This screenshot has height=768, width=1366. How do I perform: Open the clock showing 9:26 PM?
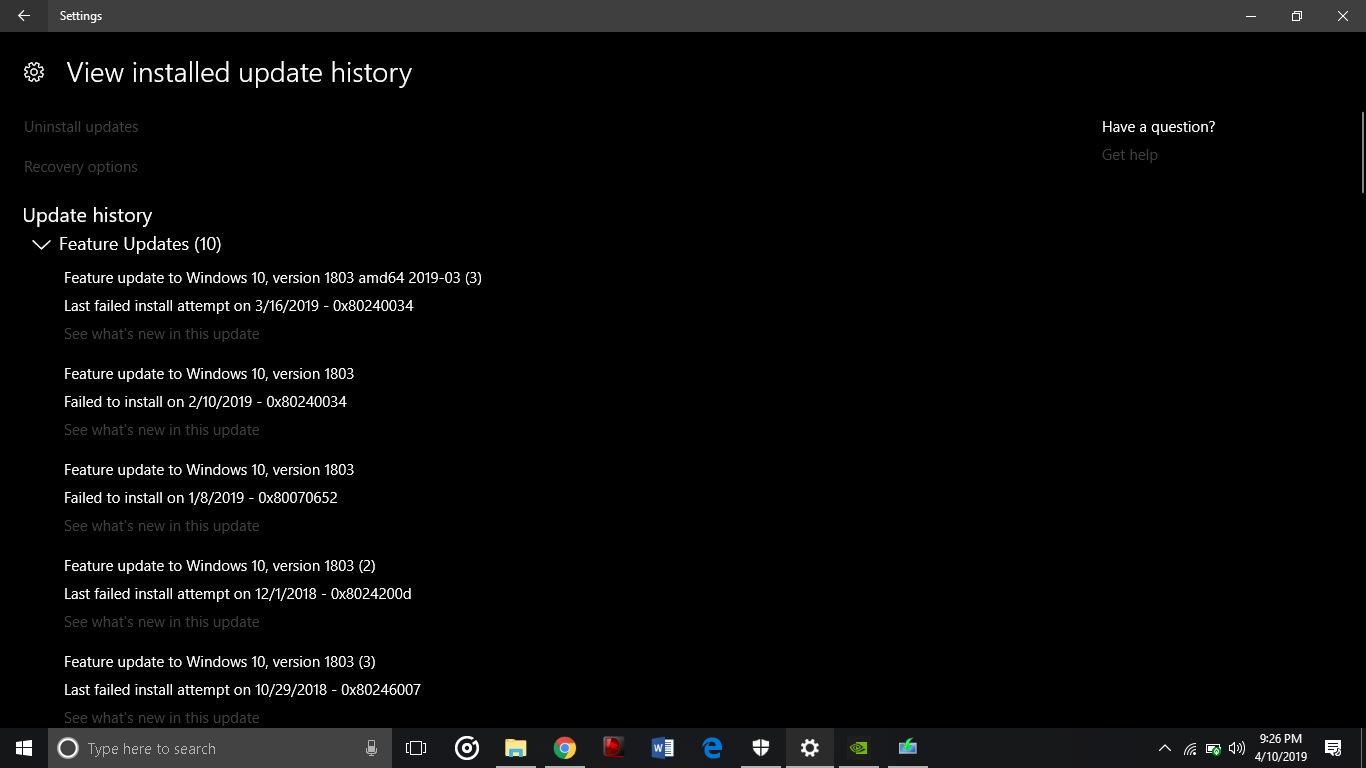pyautogui.click(x=1281, y=748)
